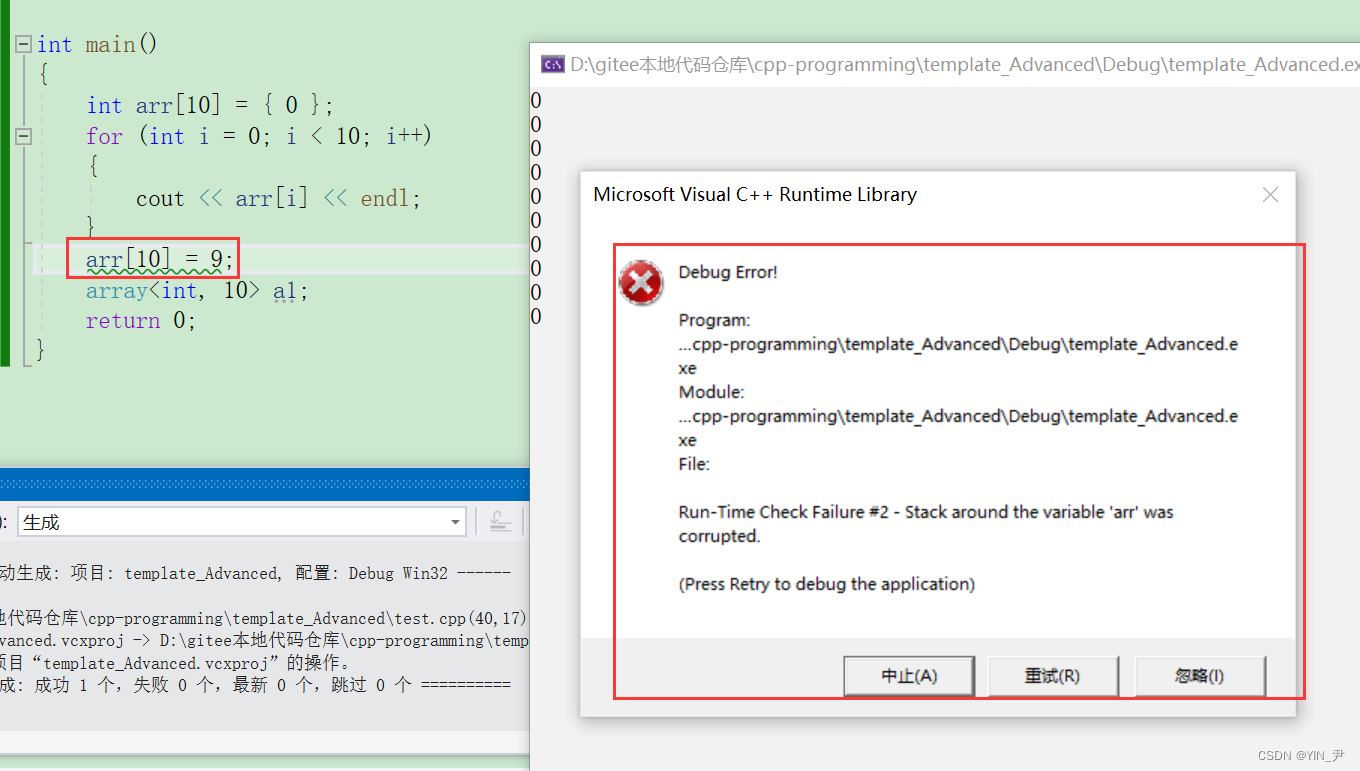Click the 'File:' label in the dialog
The image size is (1360, 771).
tap(694, 464)
